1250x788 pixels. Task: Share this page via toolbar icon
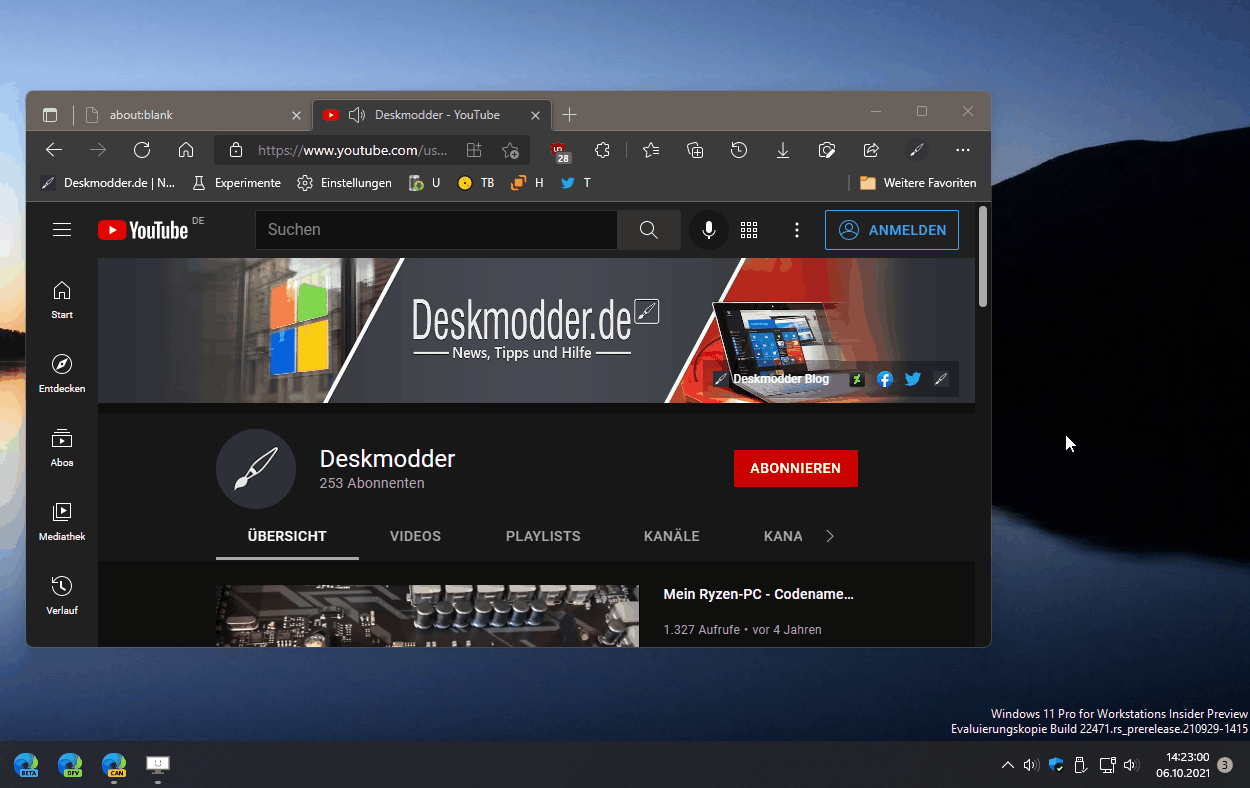pyautogui.click(x=871, y=150)
